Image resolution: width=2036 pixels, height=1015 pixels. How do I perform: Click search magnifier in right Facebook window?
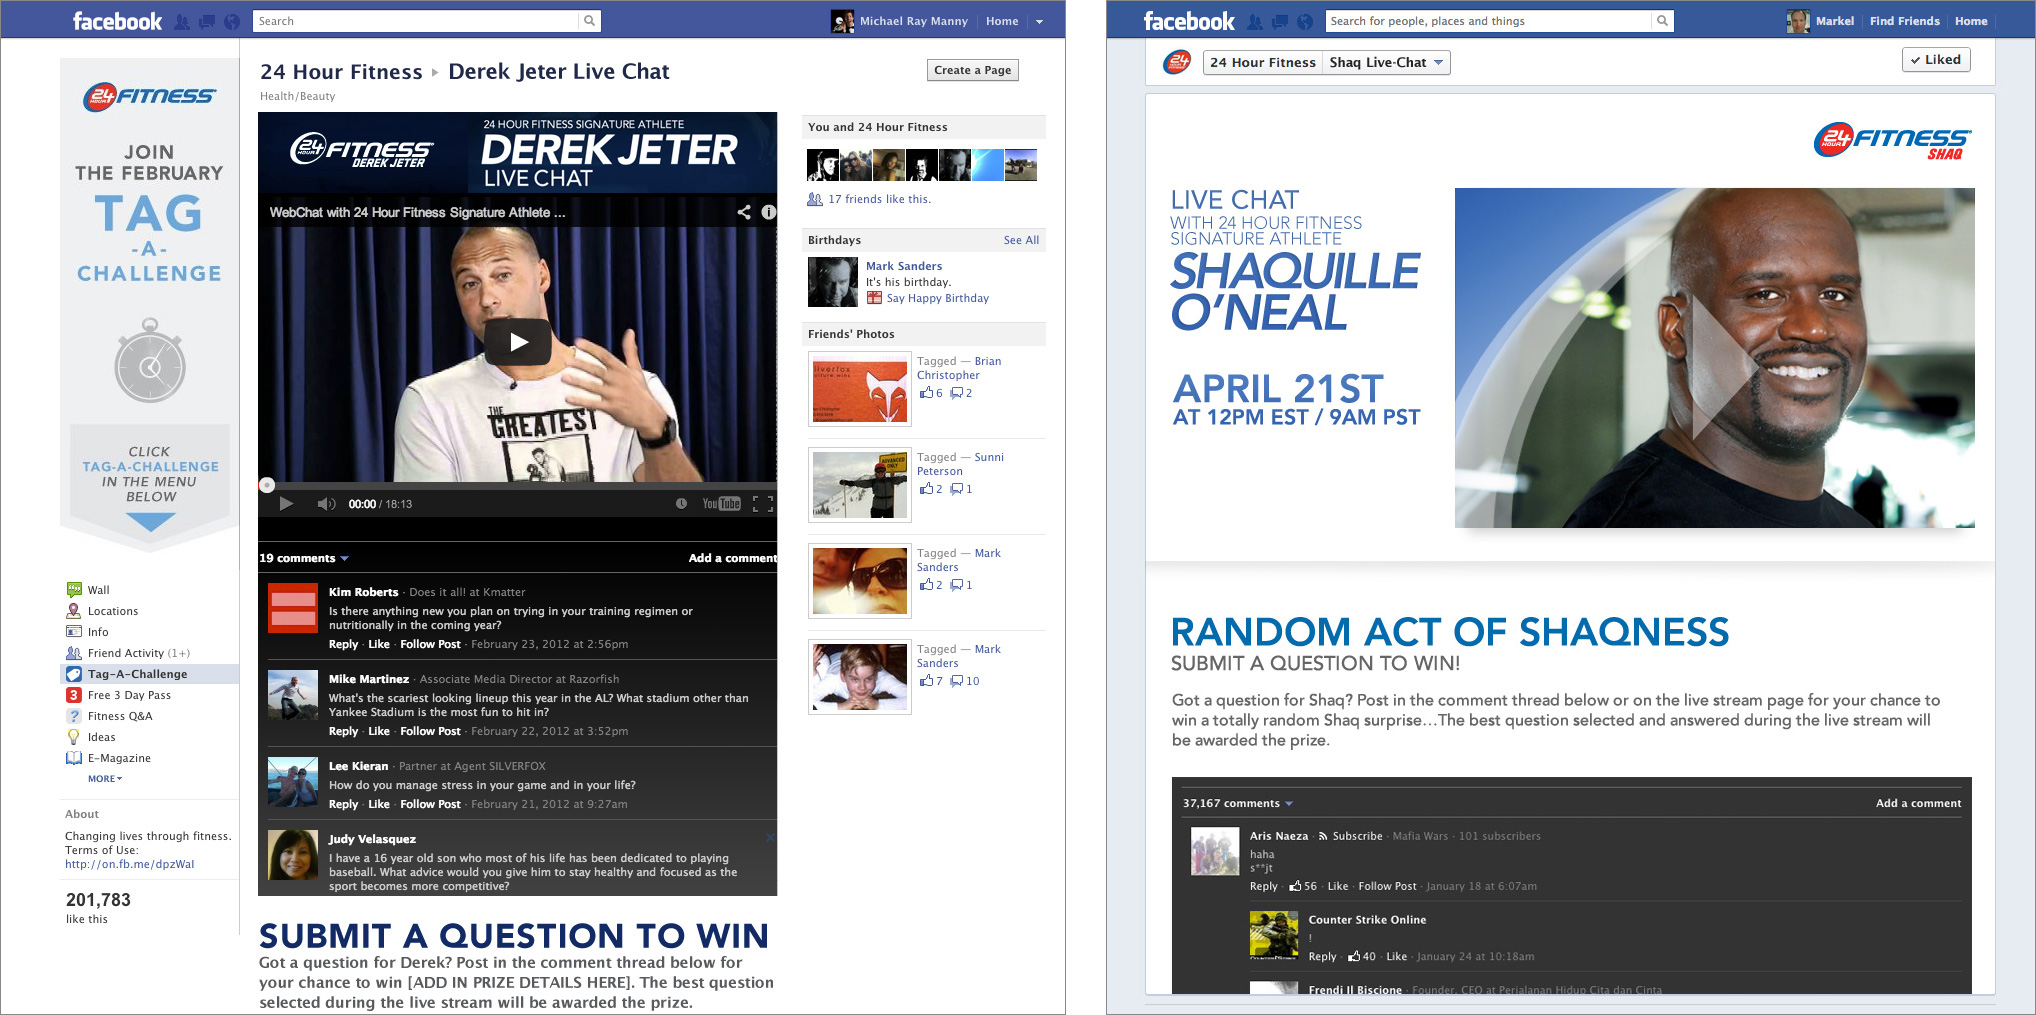[1662, 21]
